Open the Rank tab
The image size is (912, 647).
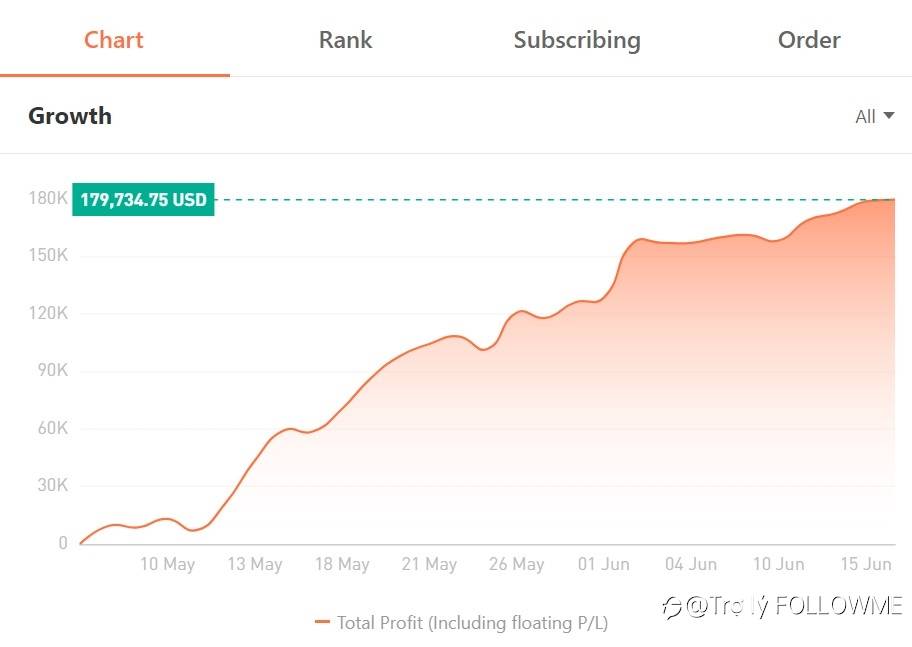345,40
